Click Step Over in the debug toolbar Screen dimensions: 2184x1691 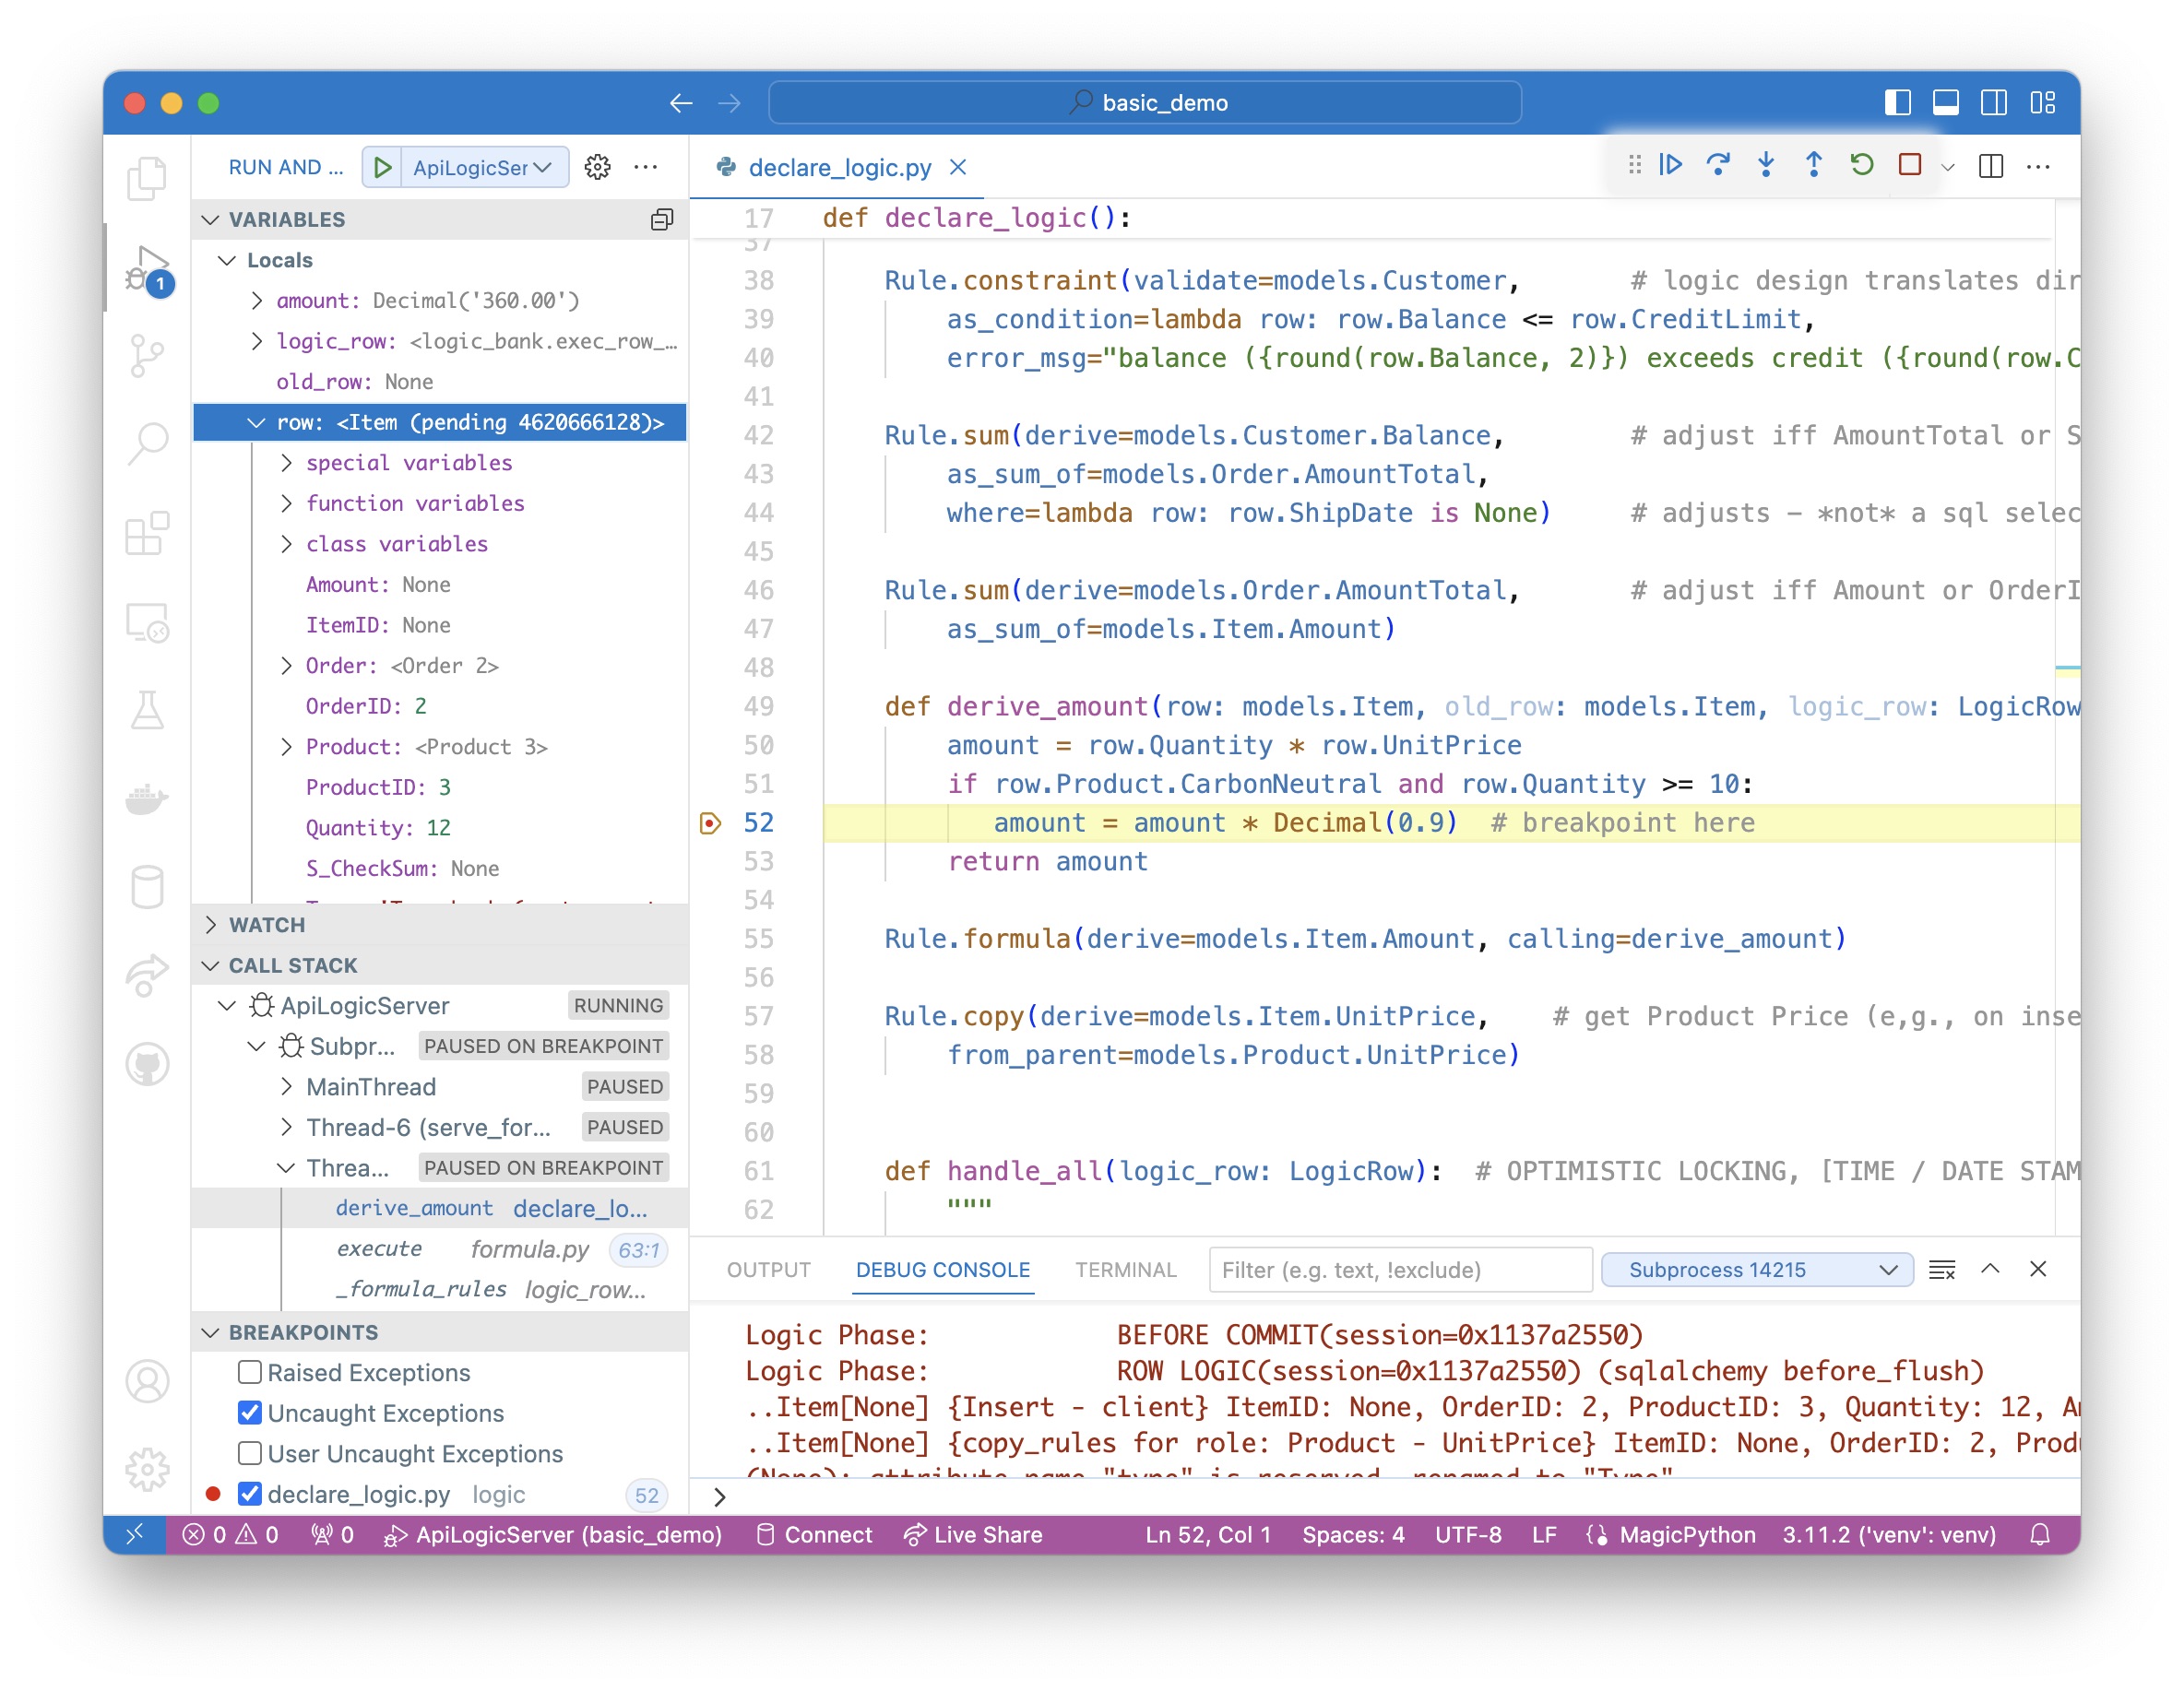[x=1718, y=165]
